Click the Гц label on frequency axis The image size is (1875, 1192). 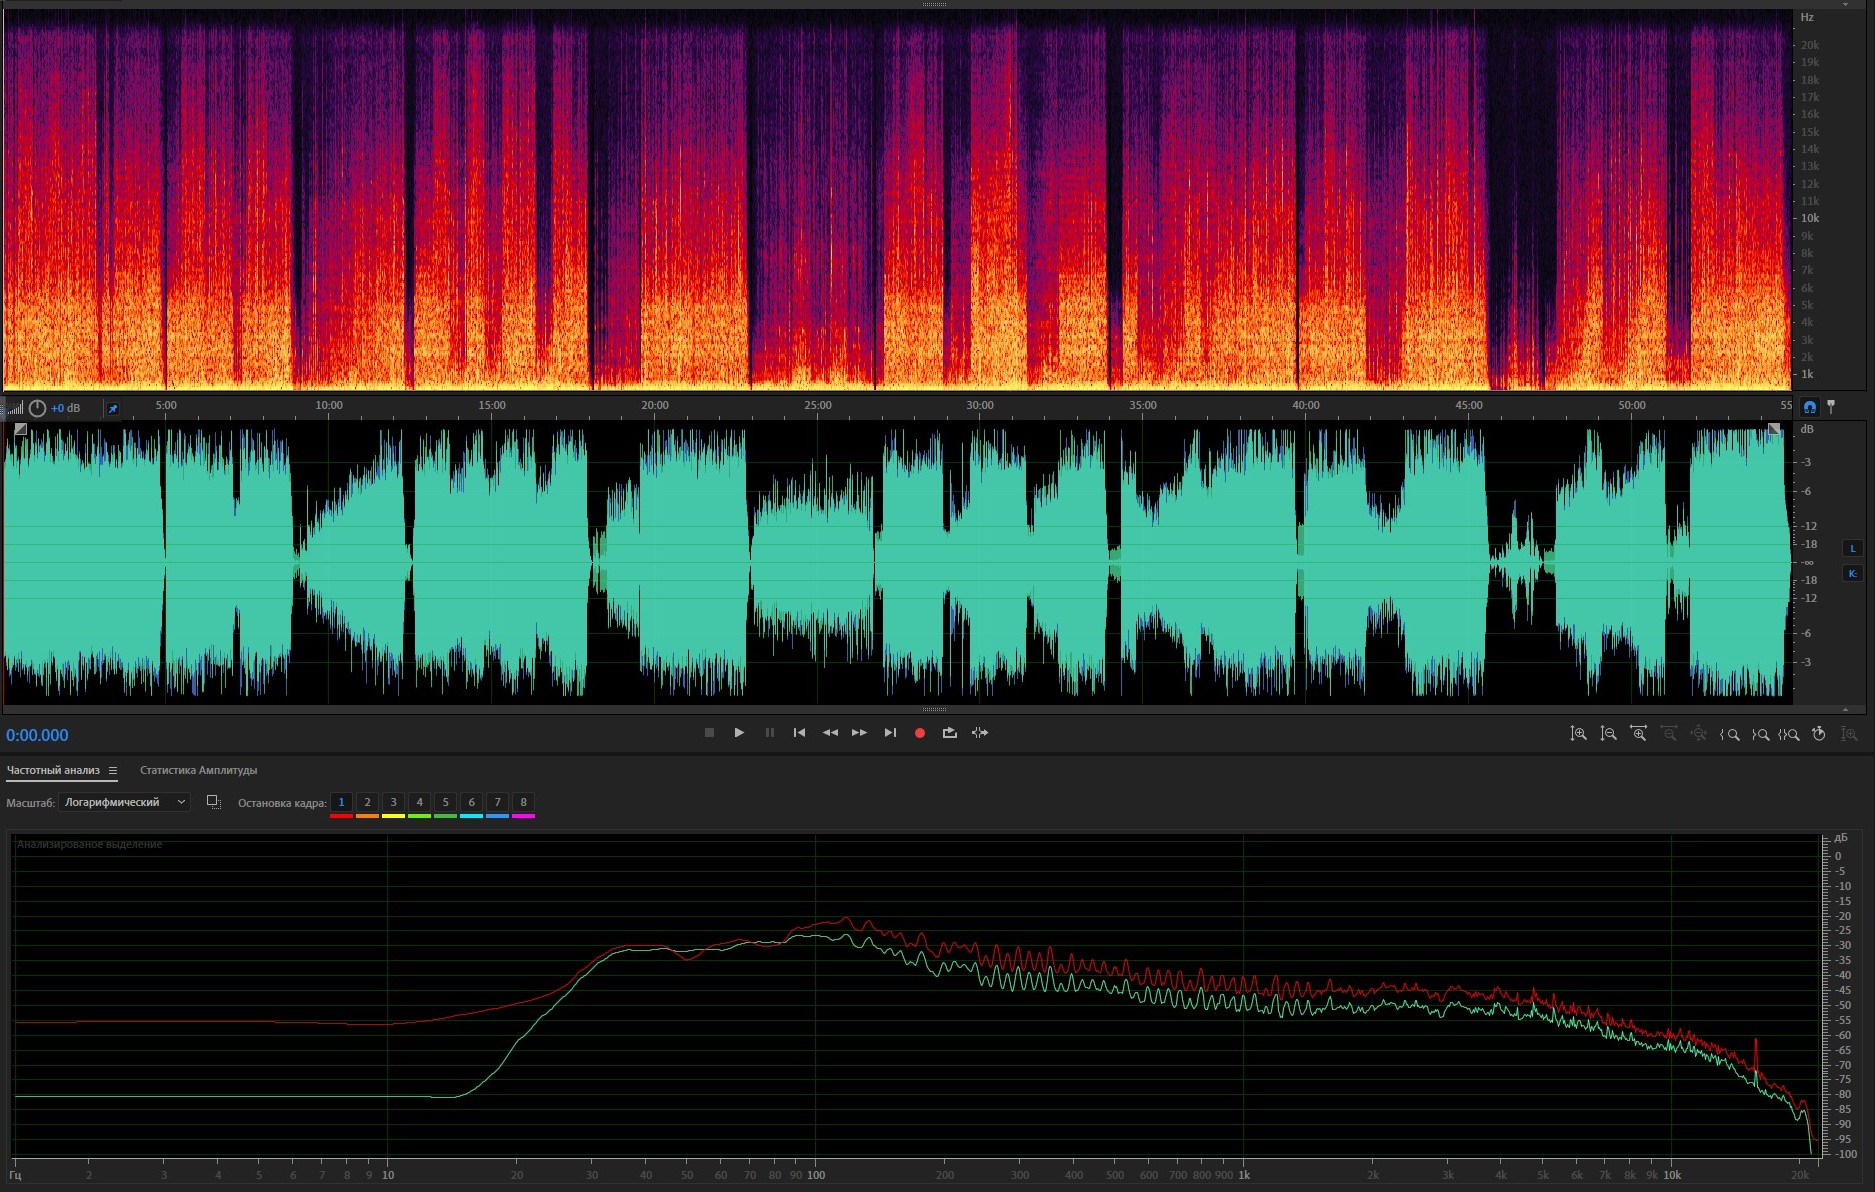15,1175
